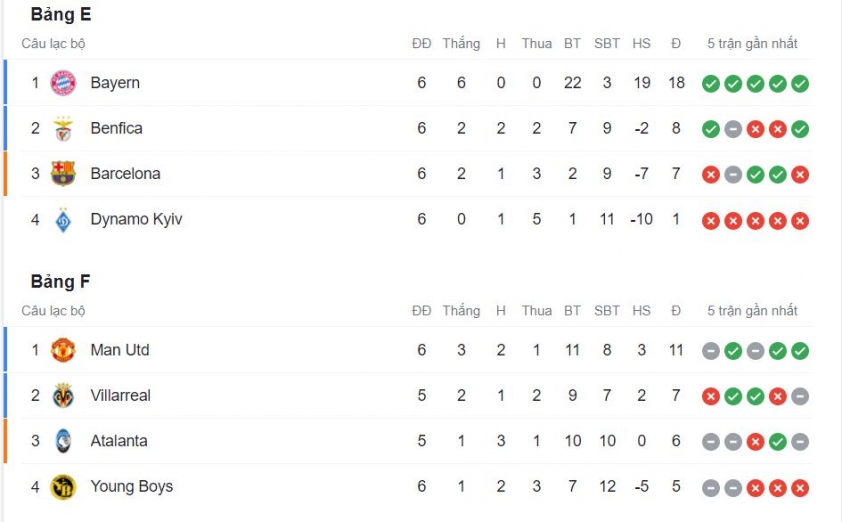This screenshot has height=522, width=842.
Task: Open the Barcelona team name link
Action: click(125, 173)
